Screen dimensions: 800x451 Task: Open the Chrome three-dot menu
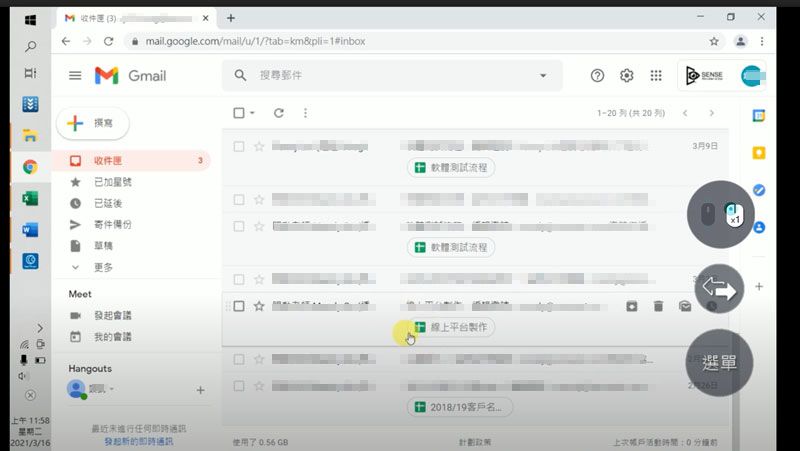point(762,41)
